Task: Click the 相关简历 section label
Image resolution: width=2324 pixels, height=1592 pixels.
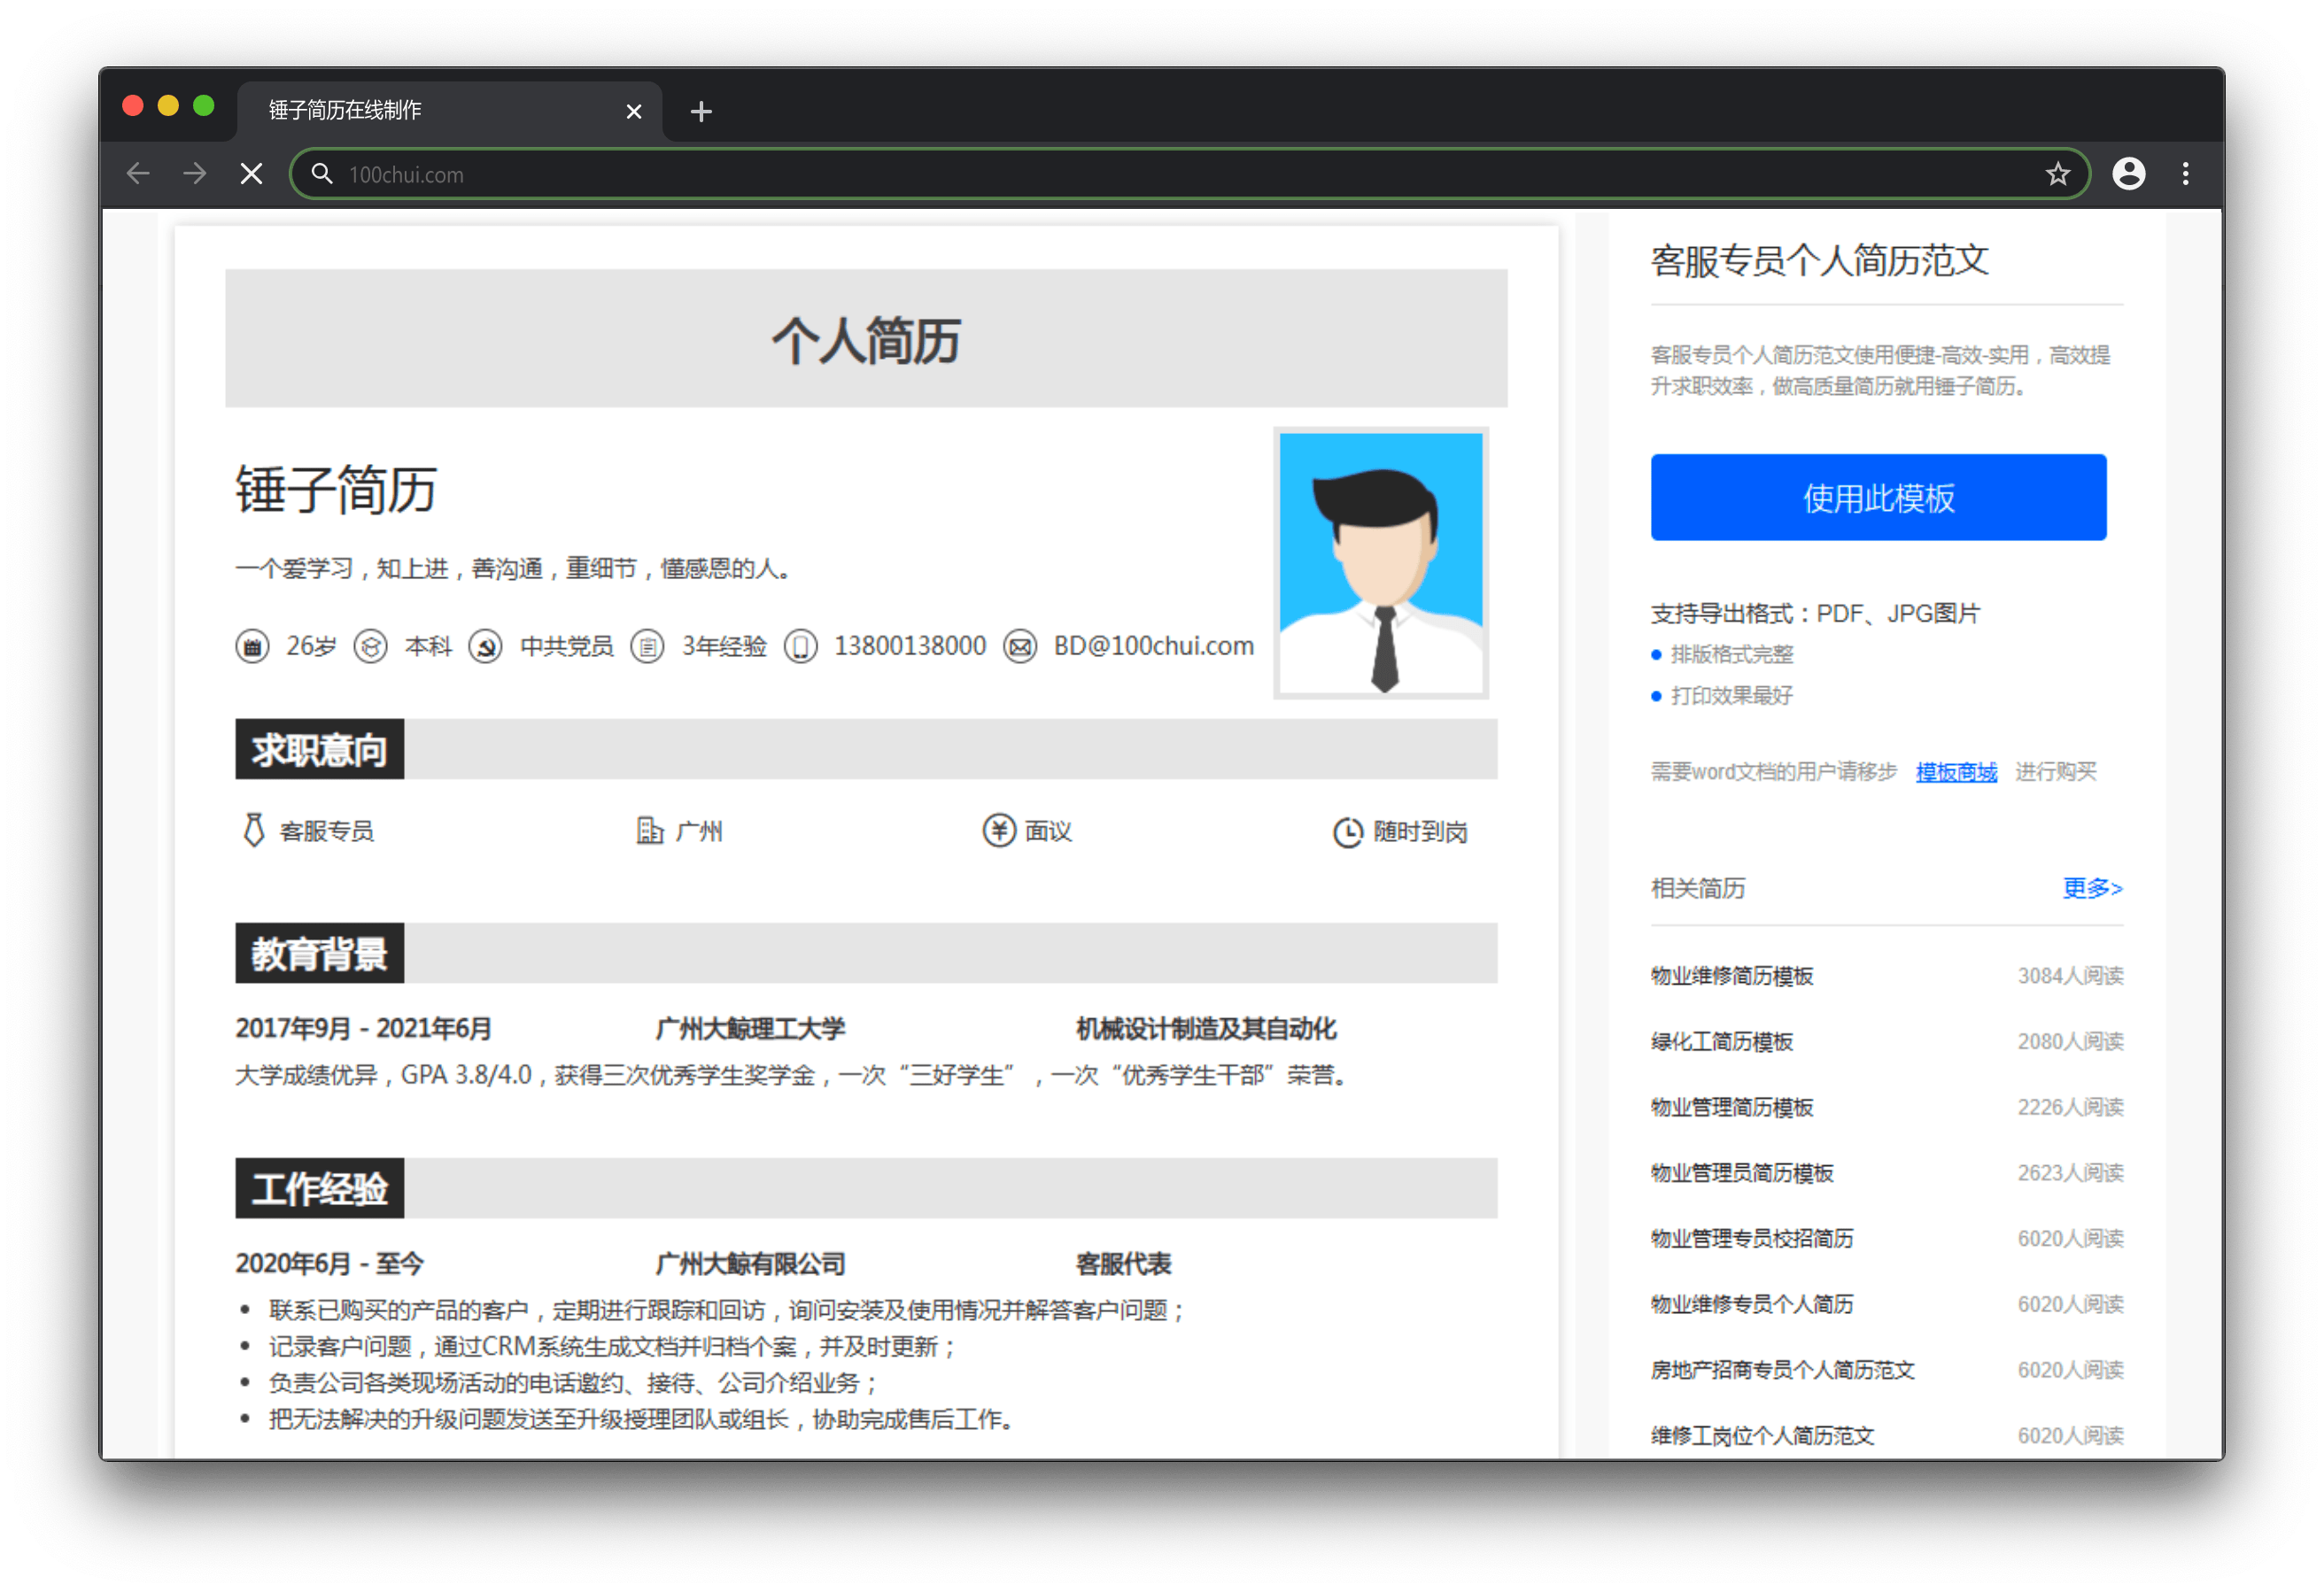Action: click(x=1697, y=888)
